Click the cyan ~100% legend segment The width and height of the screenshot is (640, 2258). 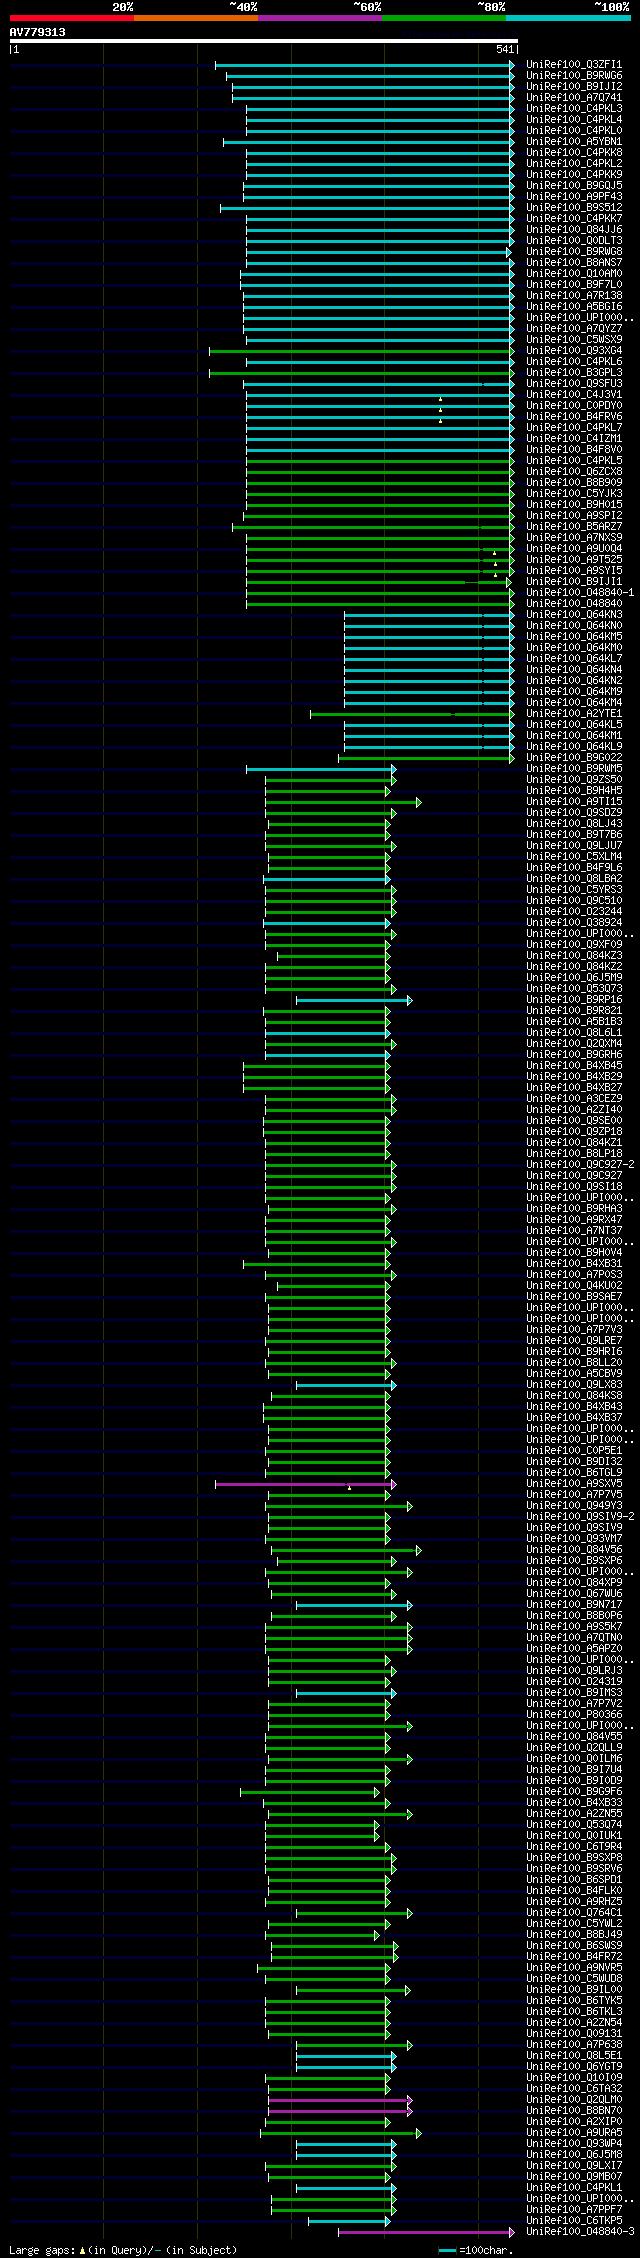tap(568, 18)
